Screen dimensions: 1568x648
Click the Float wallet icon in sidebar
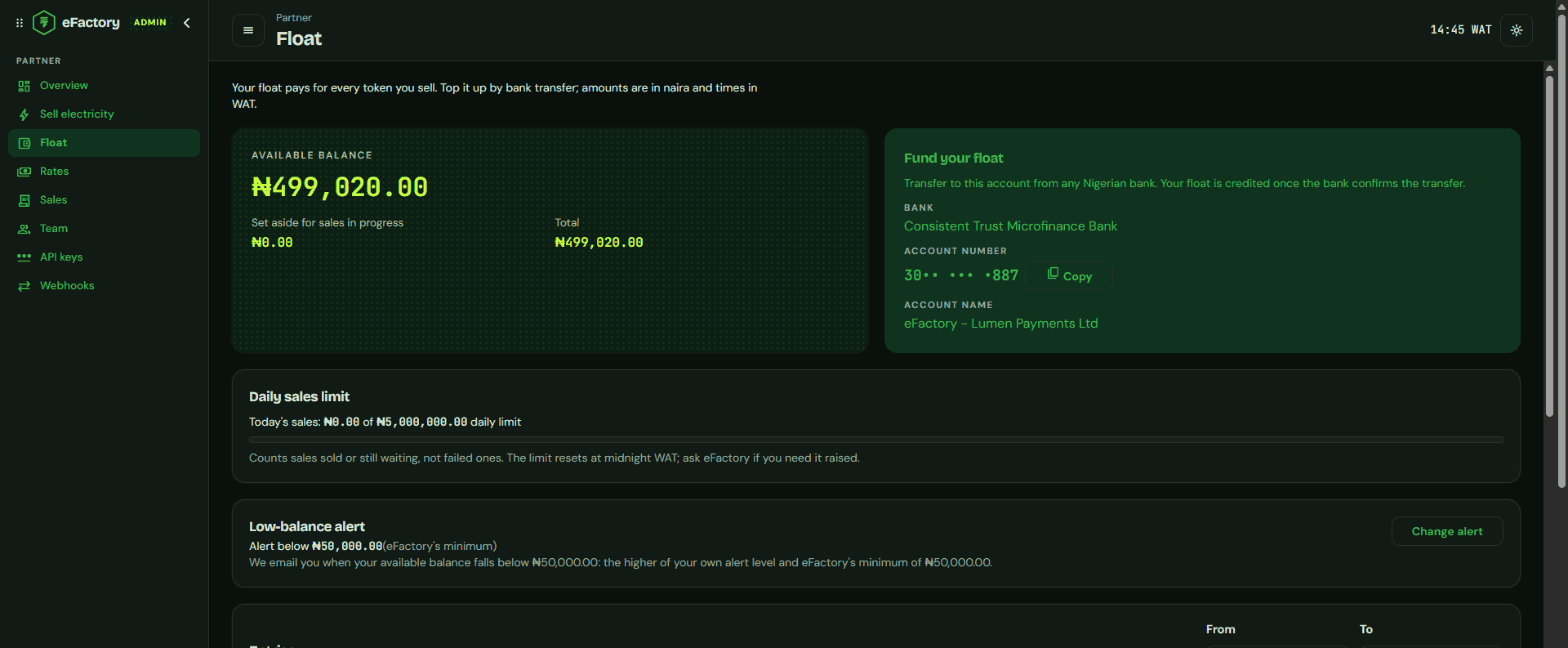pos(24,143)
